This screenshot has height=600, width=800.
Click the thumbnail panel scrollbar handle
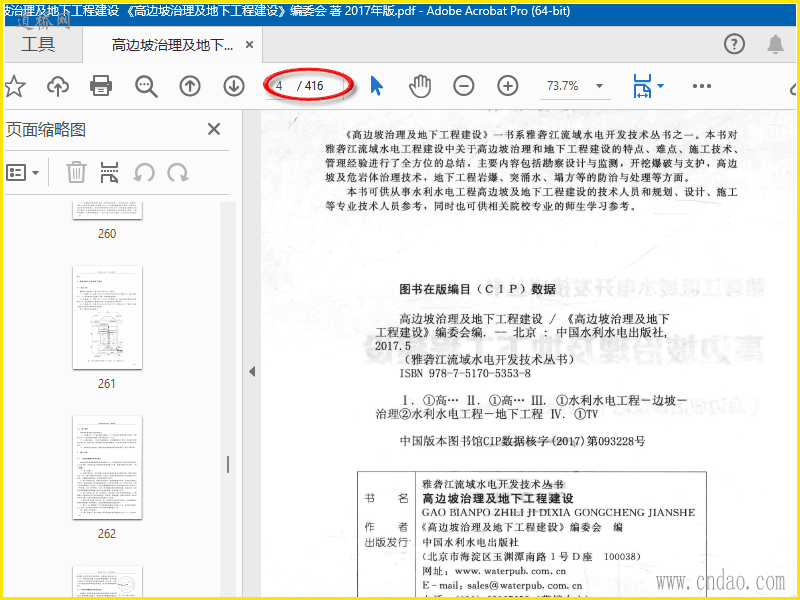tap(228, 464)
